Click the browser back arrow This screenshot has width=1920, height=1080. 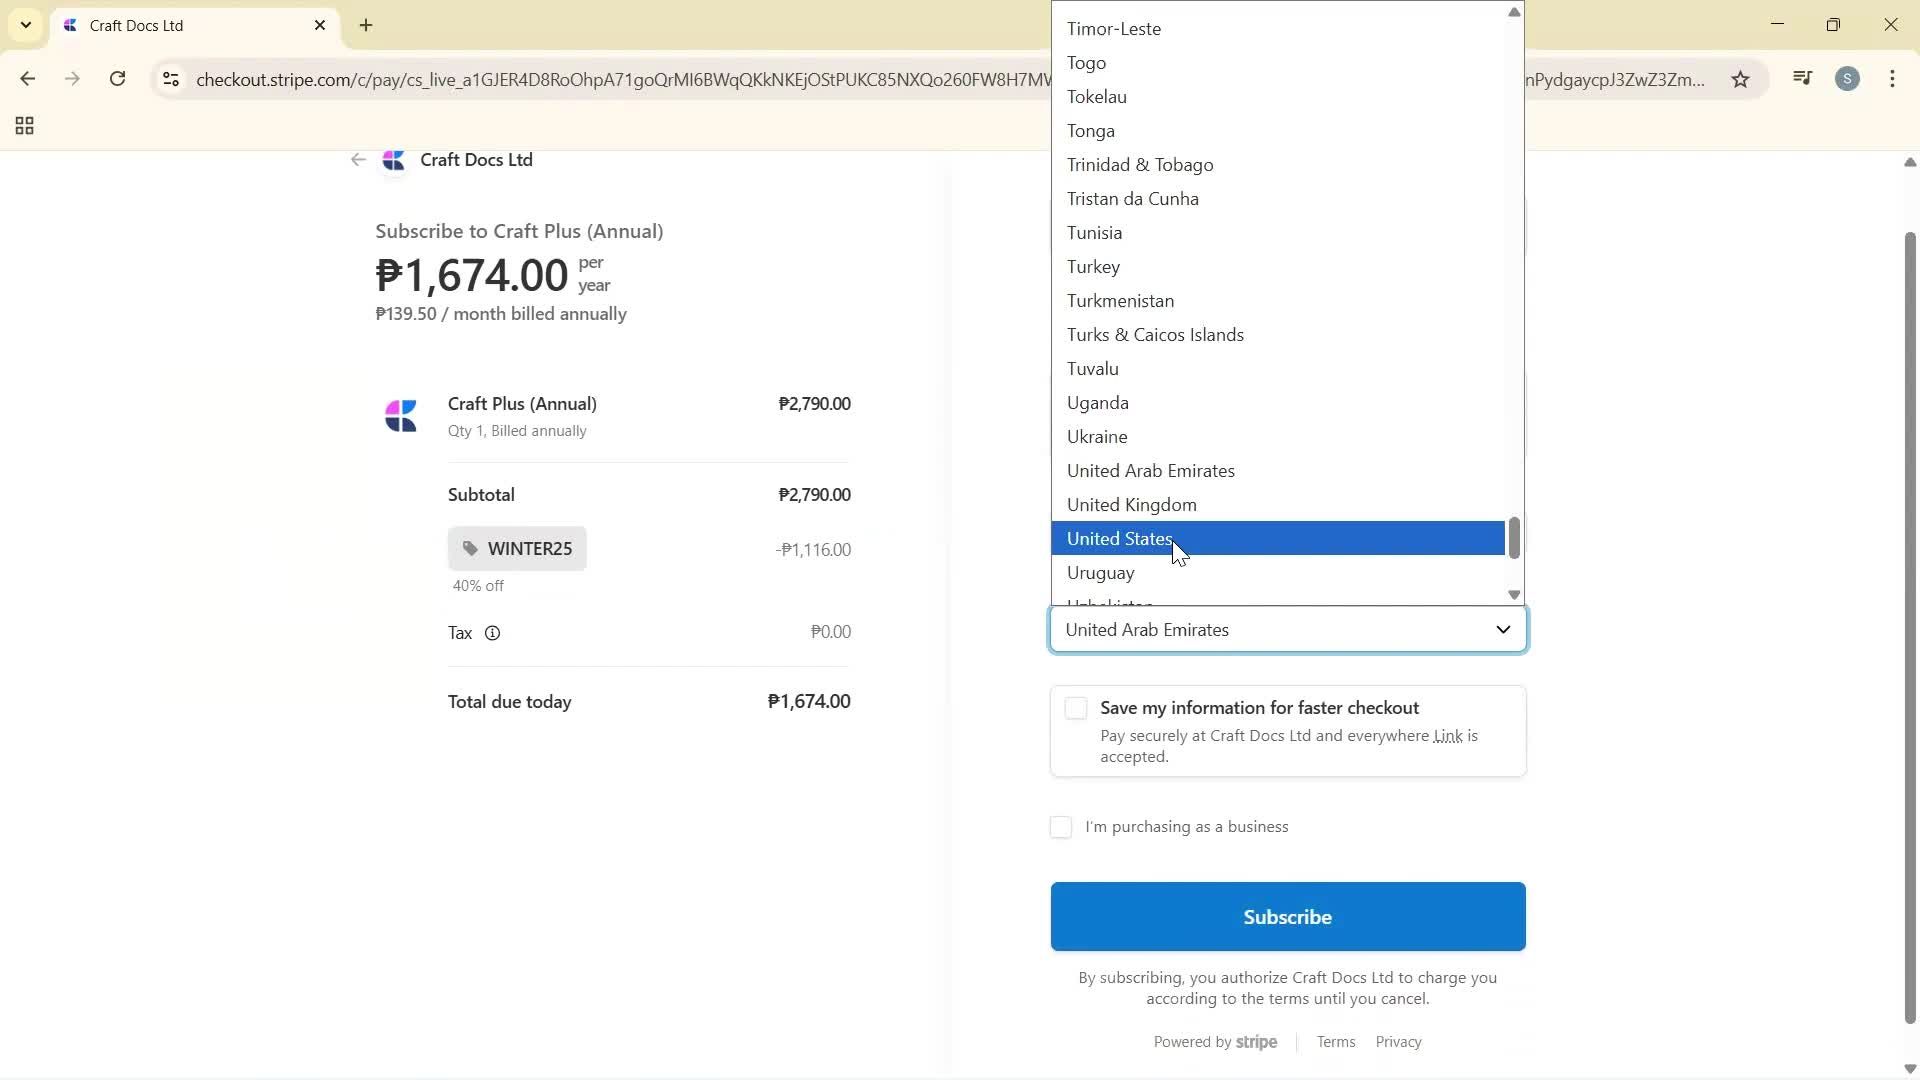click(x=27, y=79)
